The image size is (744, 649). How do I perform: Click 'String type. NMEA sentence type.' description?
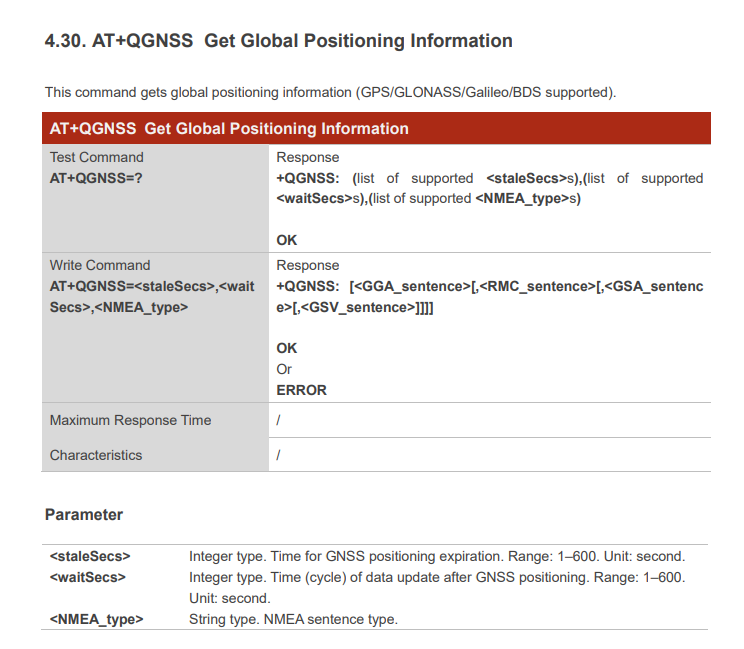click(293, 619)
